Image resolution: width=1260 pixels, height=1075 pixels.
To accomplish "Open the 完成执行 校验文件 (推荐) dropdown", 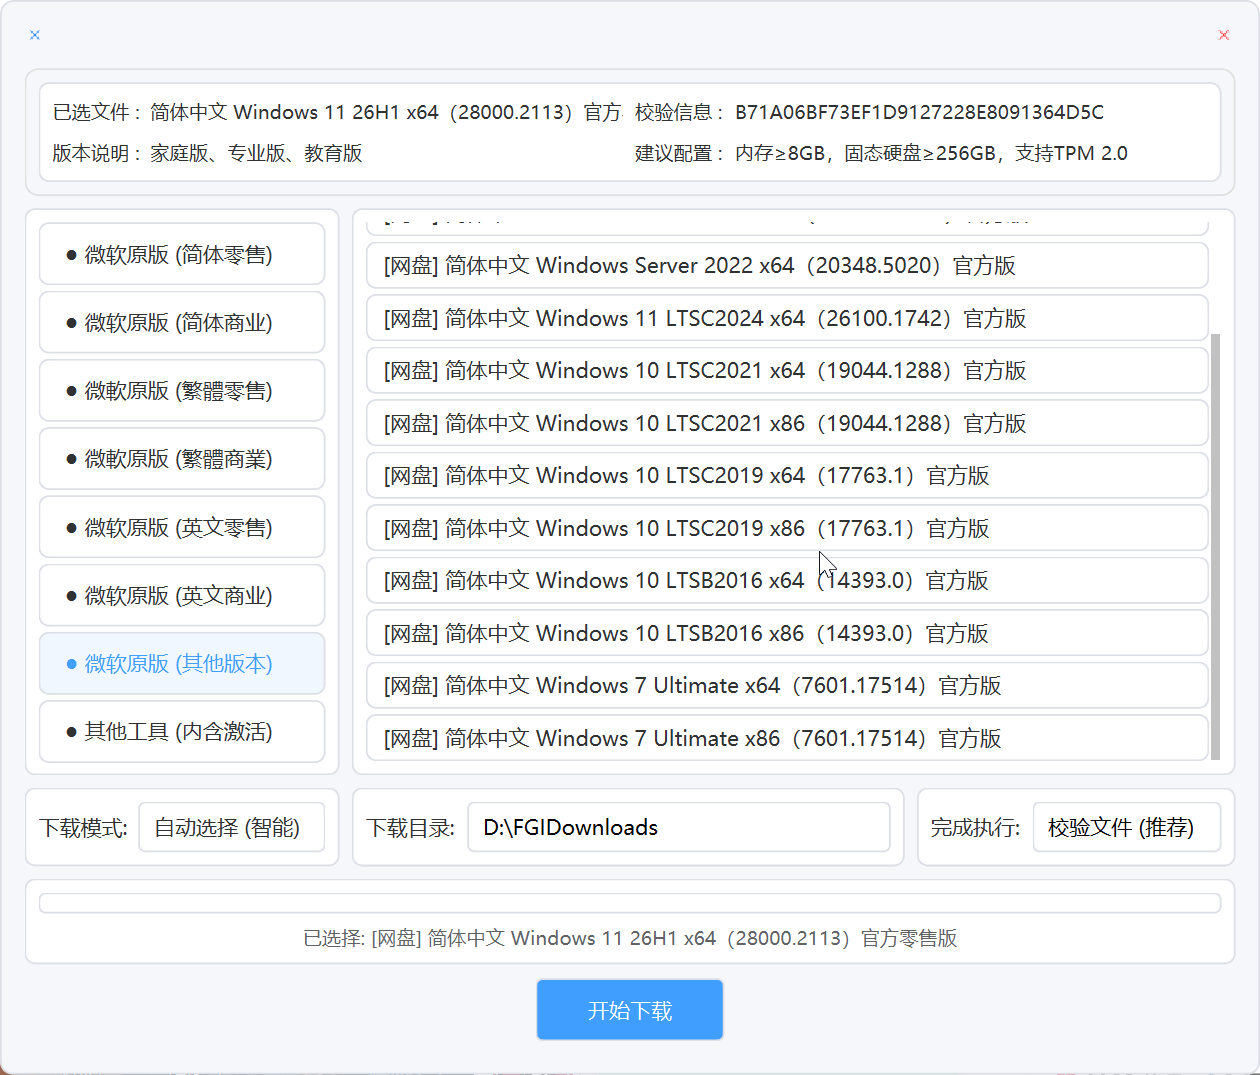I will pyautogui.click(x=1127, y=827).
